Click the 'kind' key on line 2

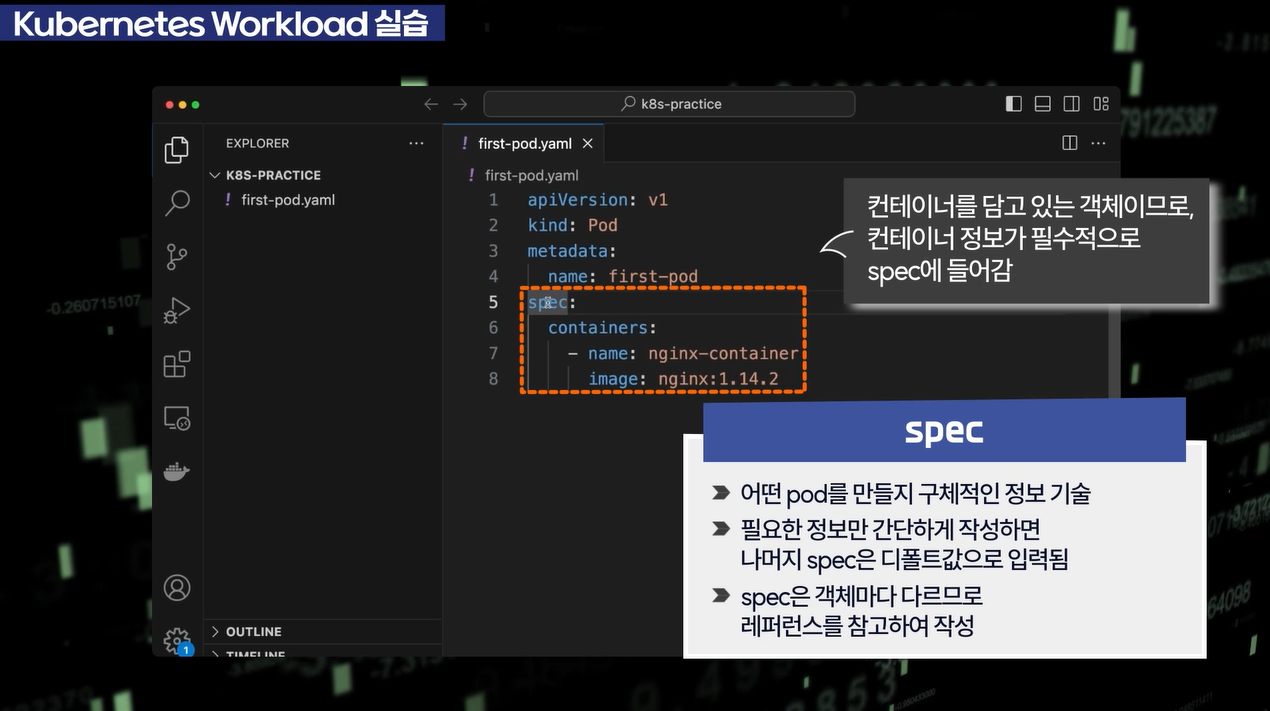tap(548, 225)
